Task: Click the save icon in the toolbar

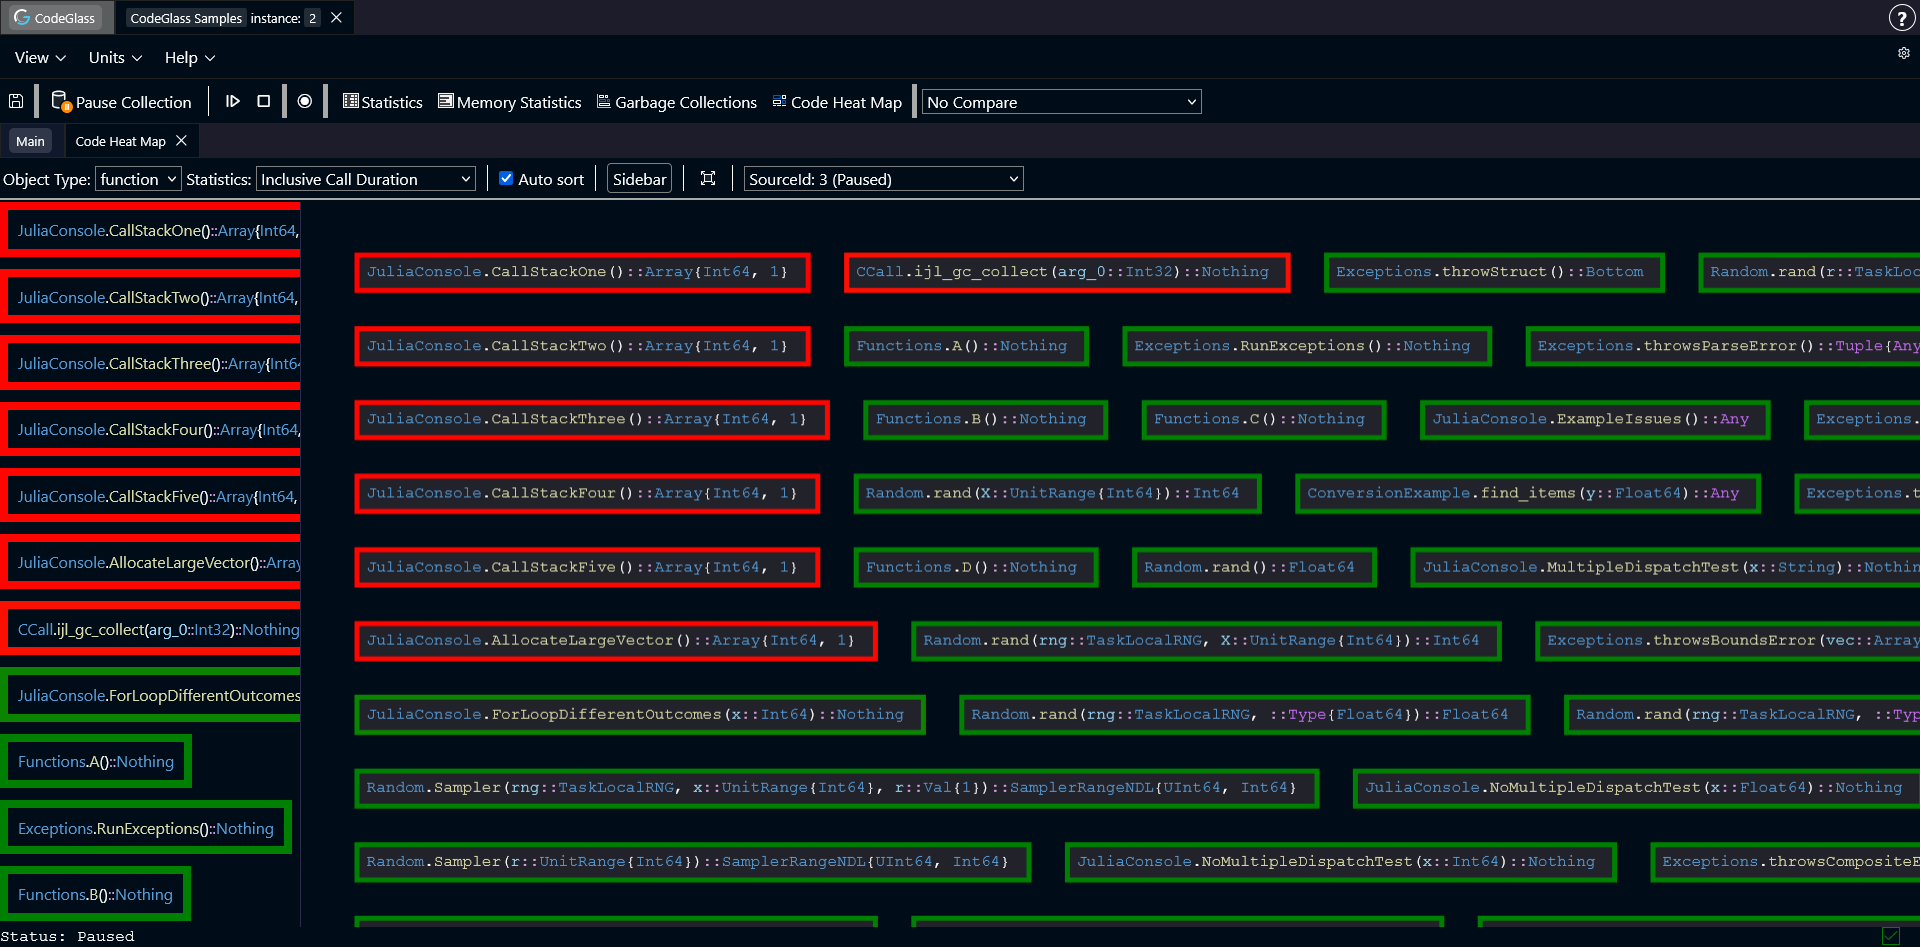Action: point(16,102)
